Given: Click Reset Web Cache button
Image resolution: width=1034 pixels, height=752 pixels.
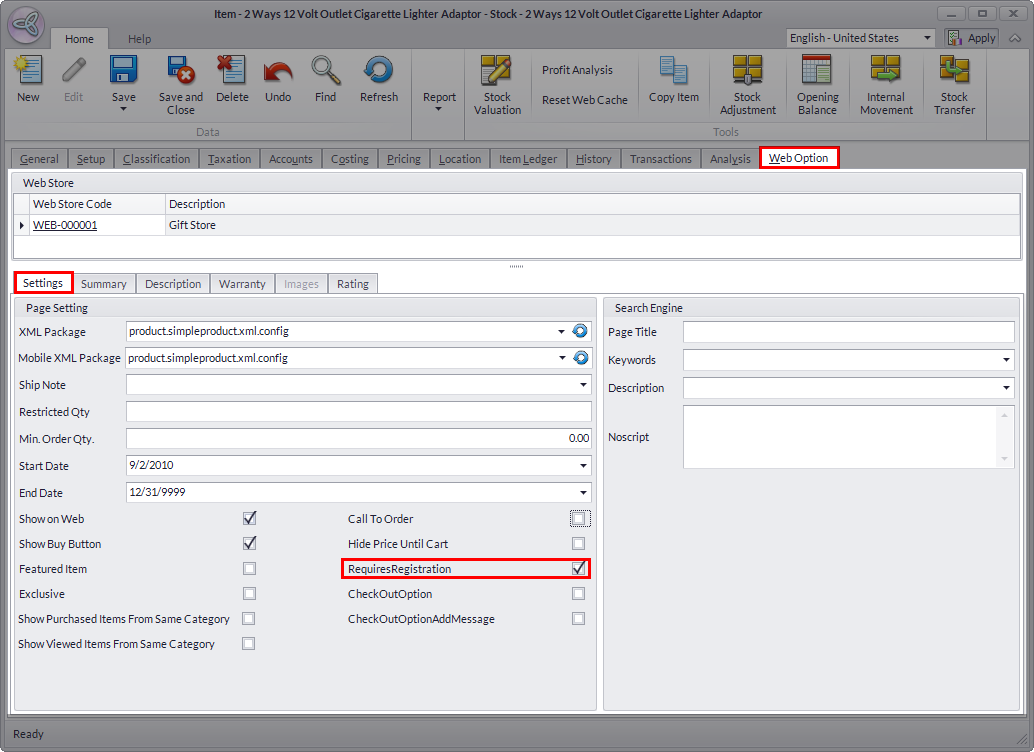Looking at the screenshot, I should (584, 100).
